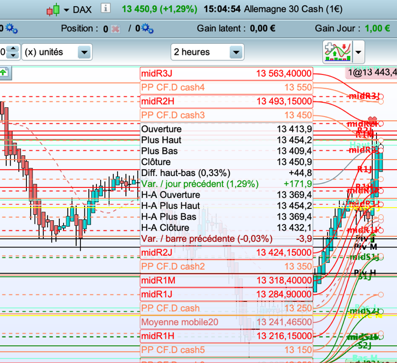Click the midR2H value row
Viewport: 397px width, 363px height.
[x=226, y=101]
